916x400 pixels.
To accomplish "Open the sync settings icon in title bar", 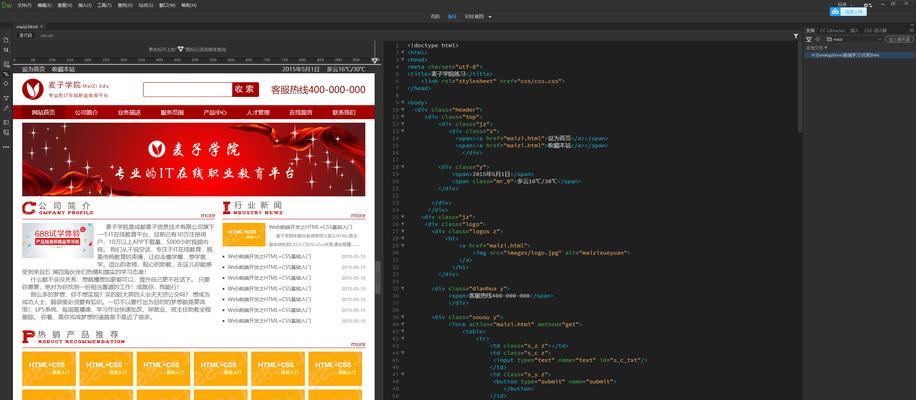I will (x=867, y=5).
